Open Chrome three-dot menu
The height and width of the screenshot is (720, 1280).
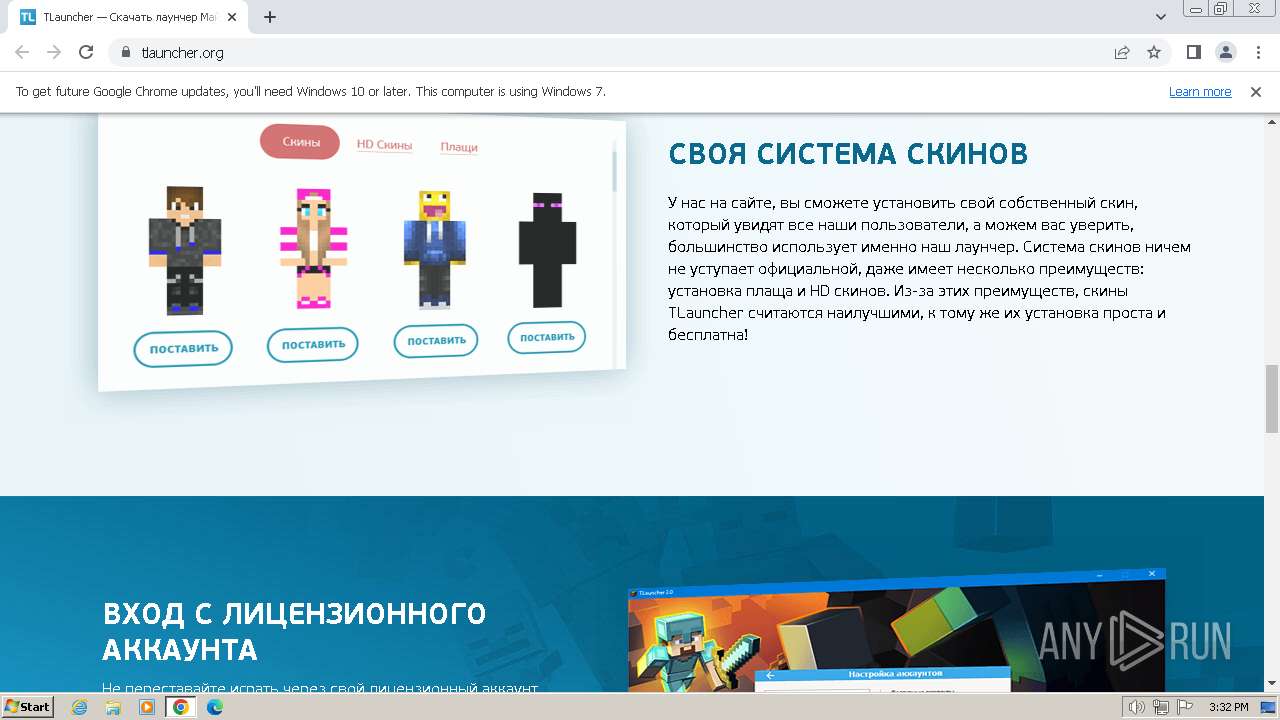(x=1256, y=52)
